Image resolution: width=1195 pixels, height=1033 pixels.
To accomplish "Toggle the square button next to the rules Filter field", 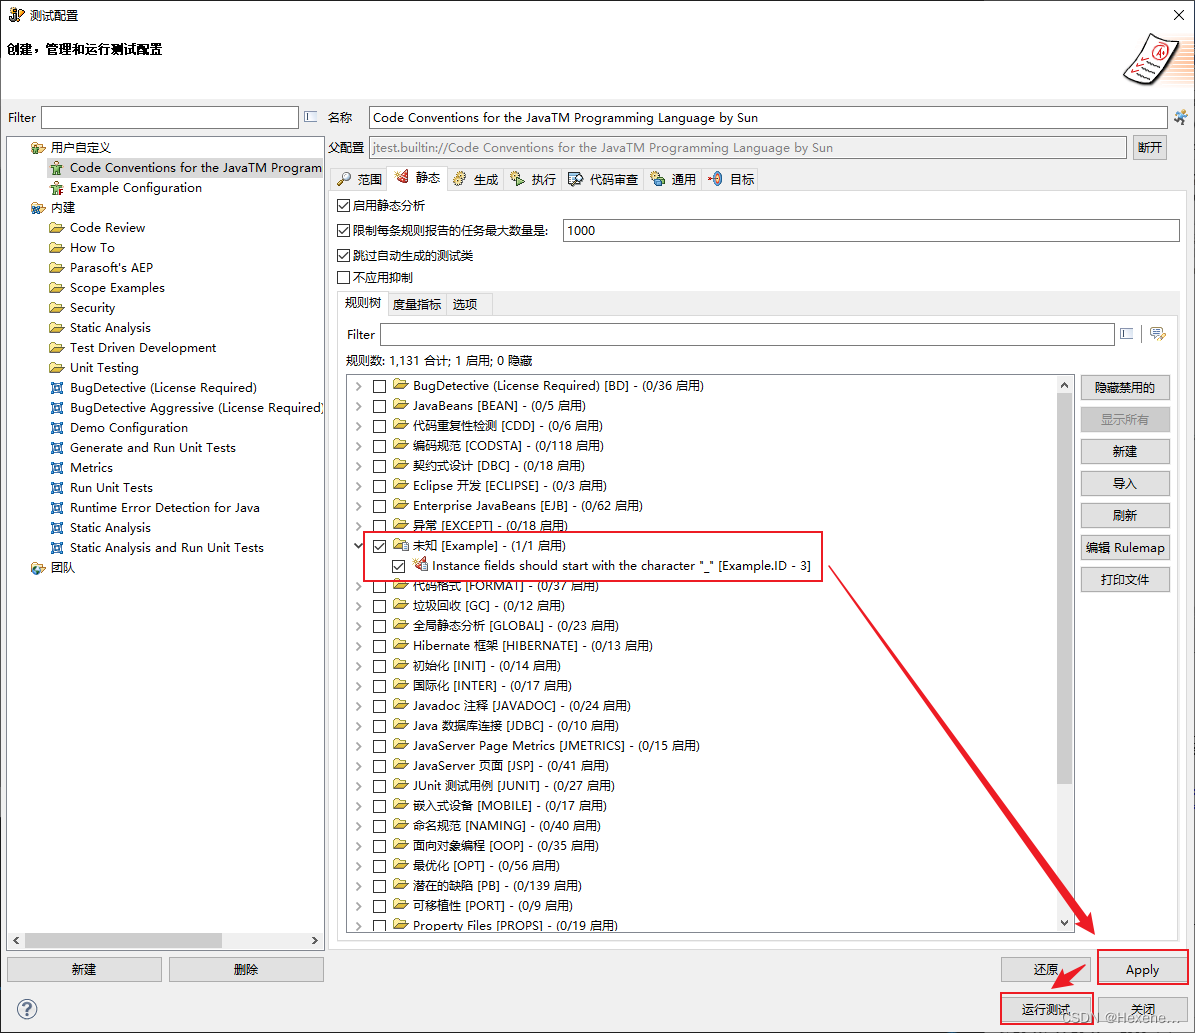I will (1127, 334).
